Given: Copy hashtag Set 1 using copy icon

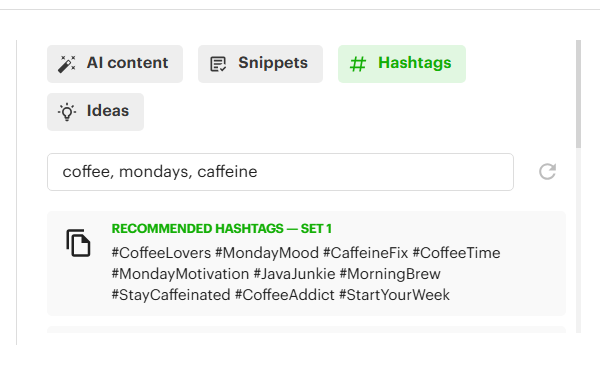Looking at the screenshot, I should pyautogui.click(x=78, y=243).
